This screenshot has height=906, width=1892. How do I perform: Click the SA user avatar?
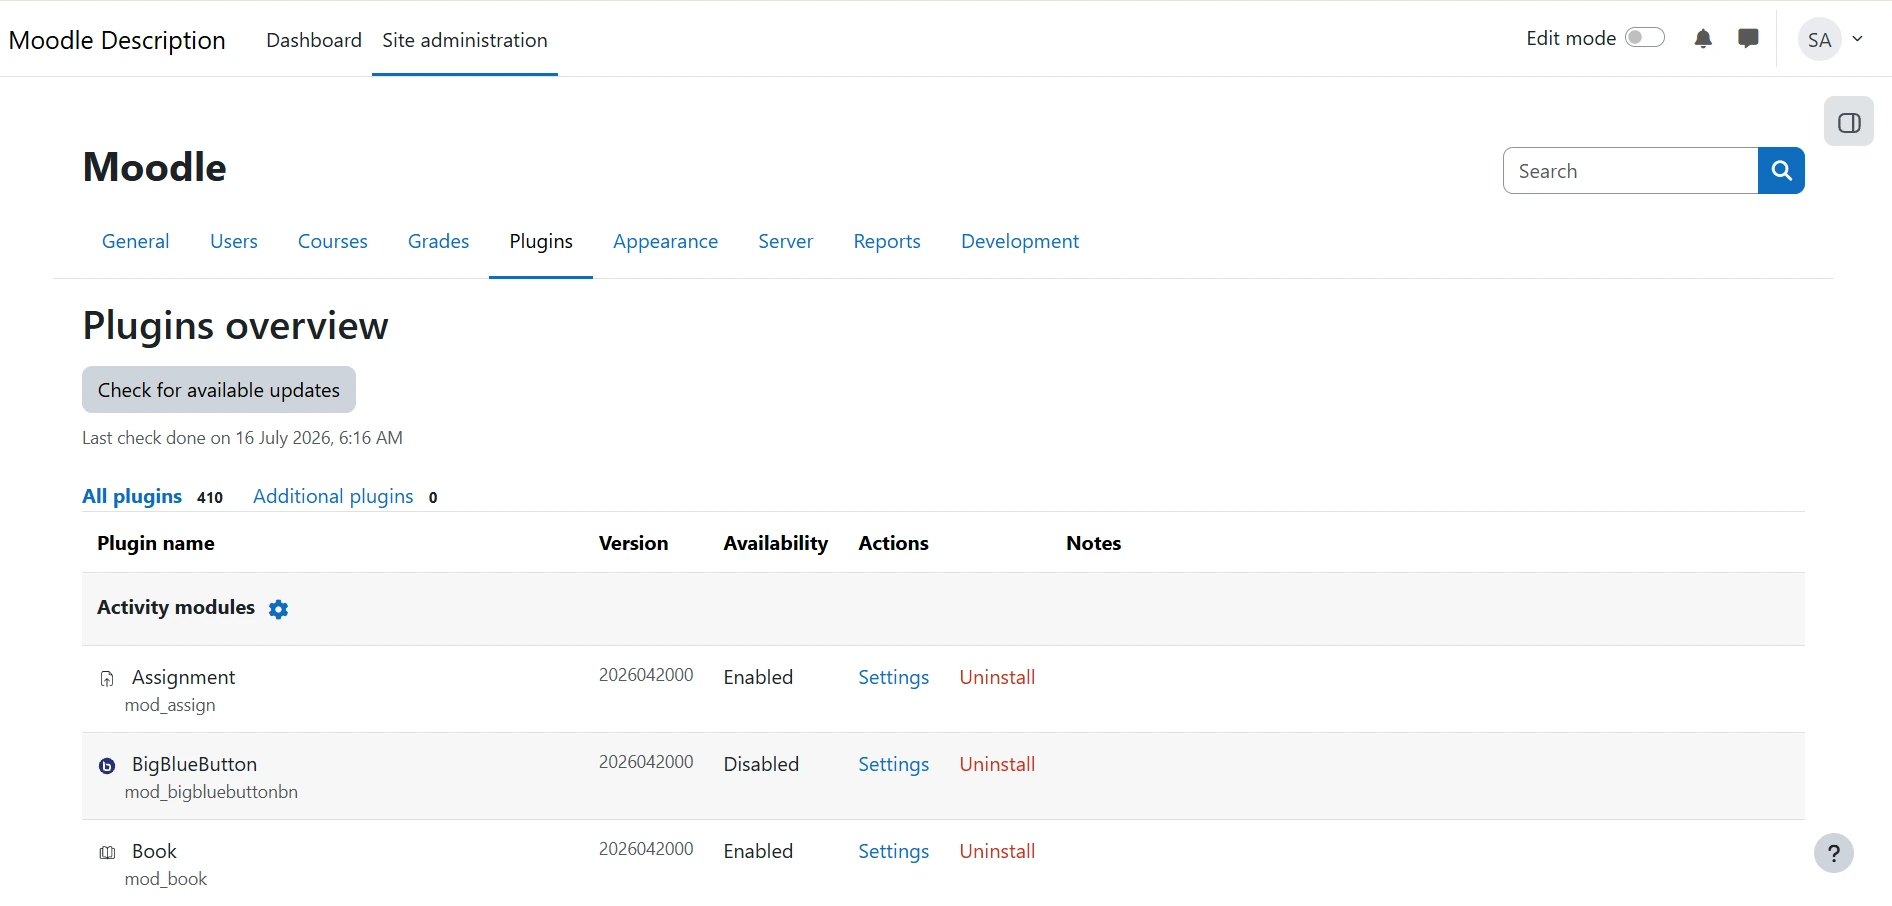click(1819, 40)
